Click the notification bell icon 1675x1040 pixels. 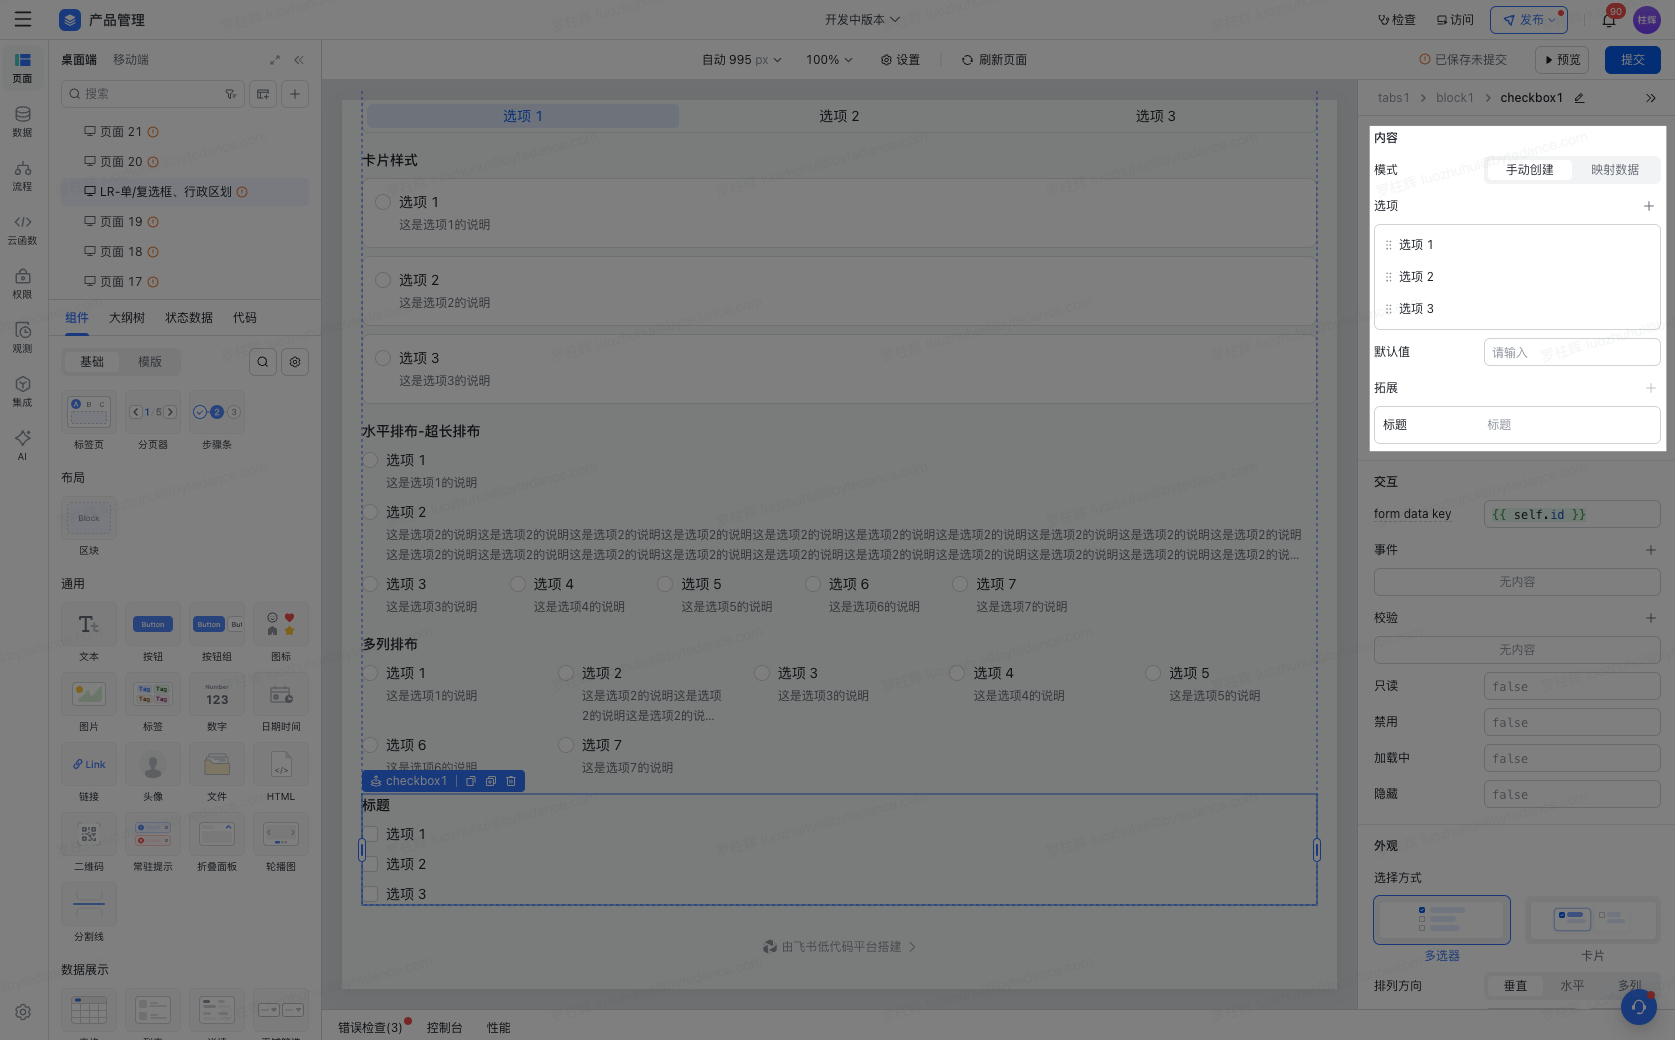pyautogui.click(x=1609, y=20)
